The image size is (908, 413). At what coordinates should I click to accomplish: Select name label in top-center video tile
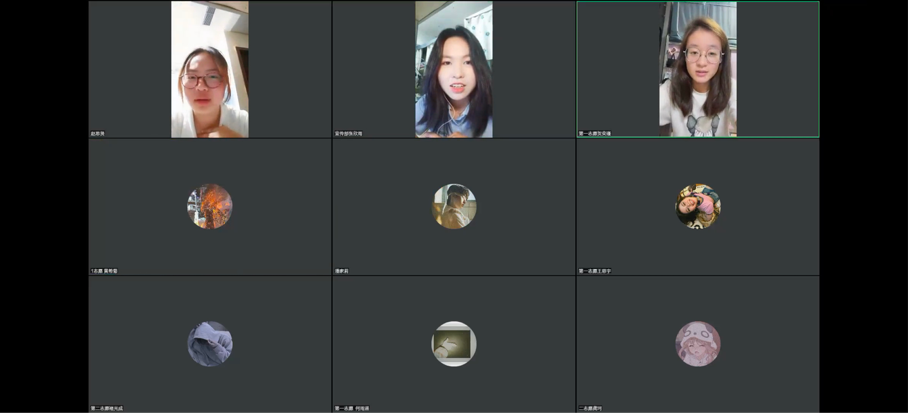[x=349, y=133]
